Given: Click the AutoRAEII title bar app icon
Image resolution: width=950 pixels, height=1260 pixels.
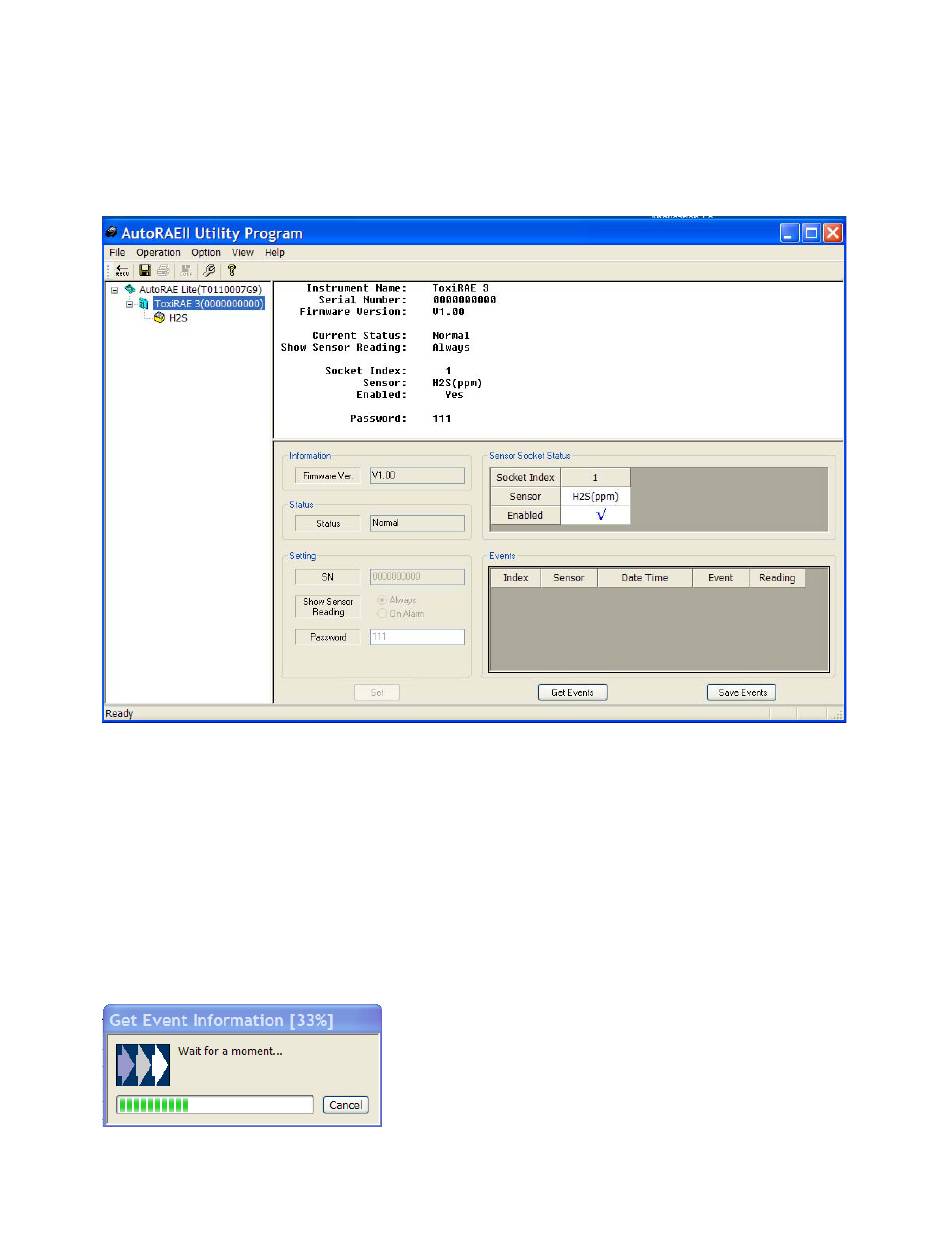Looking at the screenshot, I should pyautogui.click(x=112, y=232).
